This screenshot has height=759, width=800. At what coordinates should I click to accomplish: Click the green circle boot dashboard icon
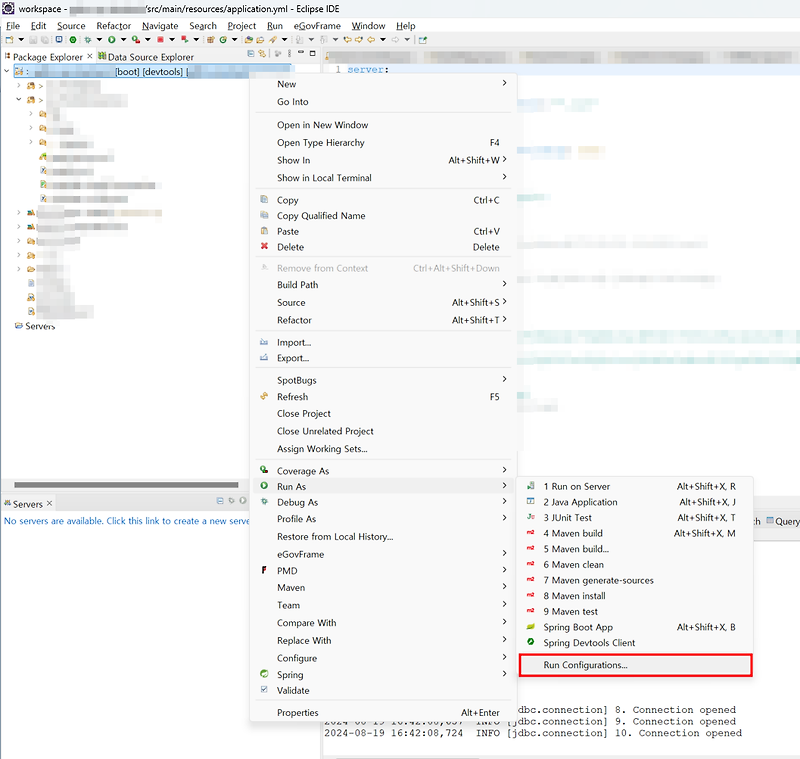click(x=73, y=40)
